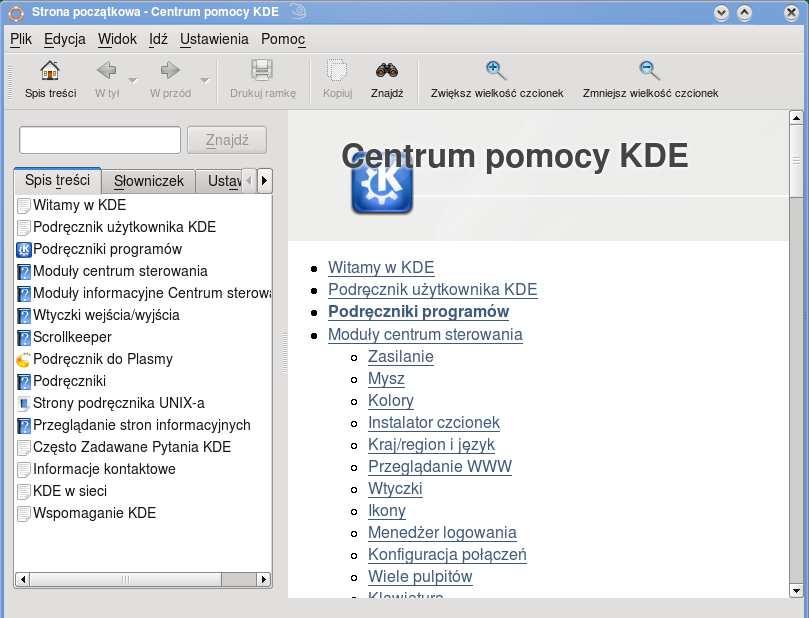Go forward with the W przód arrow
The height and width of the screenshot is (618, 809).
[x=170, y=70]
